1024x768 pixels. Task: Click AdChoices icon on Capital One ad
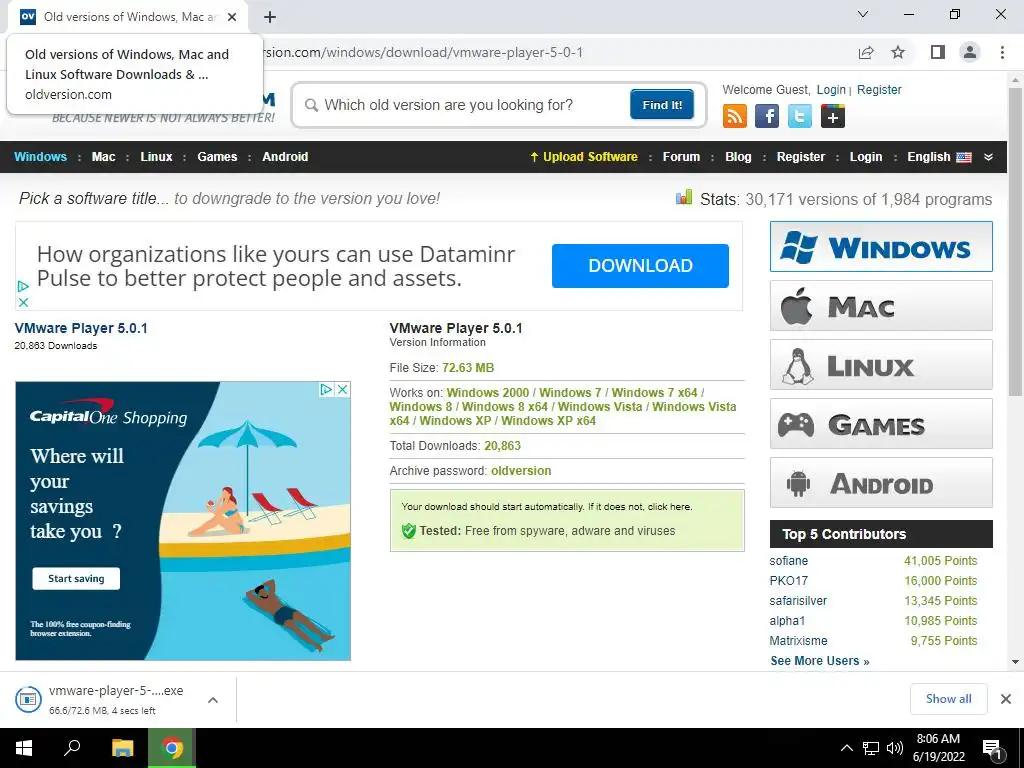(327, 389)
